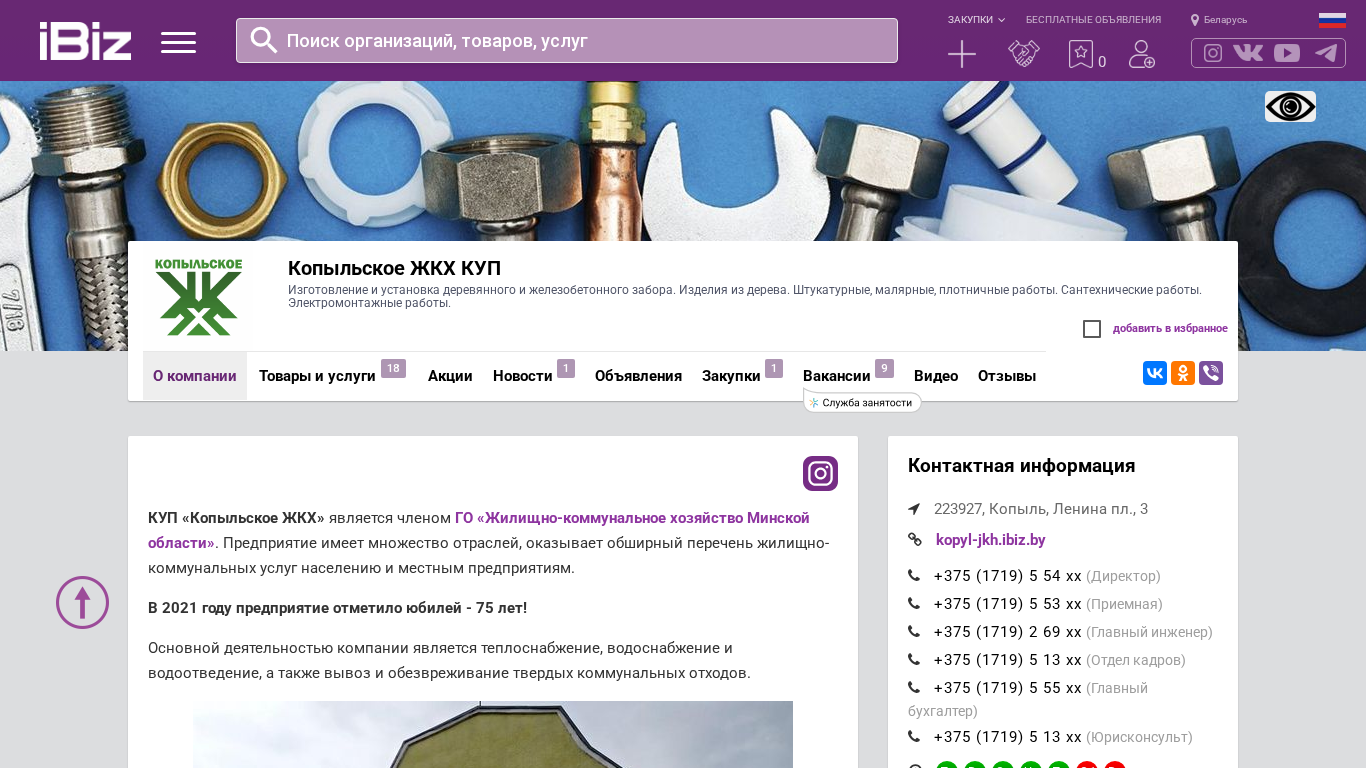Click the plus icon to add a listing

click(x=962, y=54)
